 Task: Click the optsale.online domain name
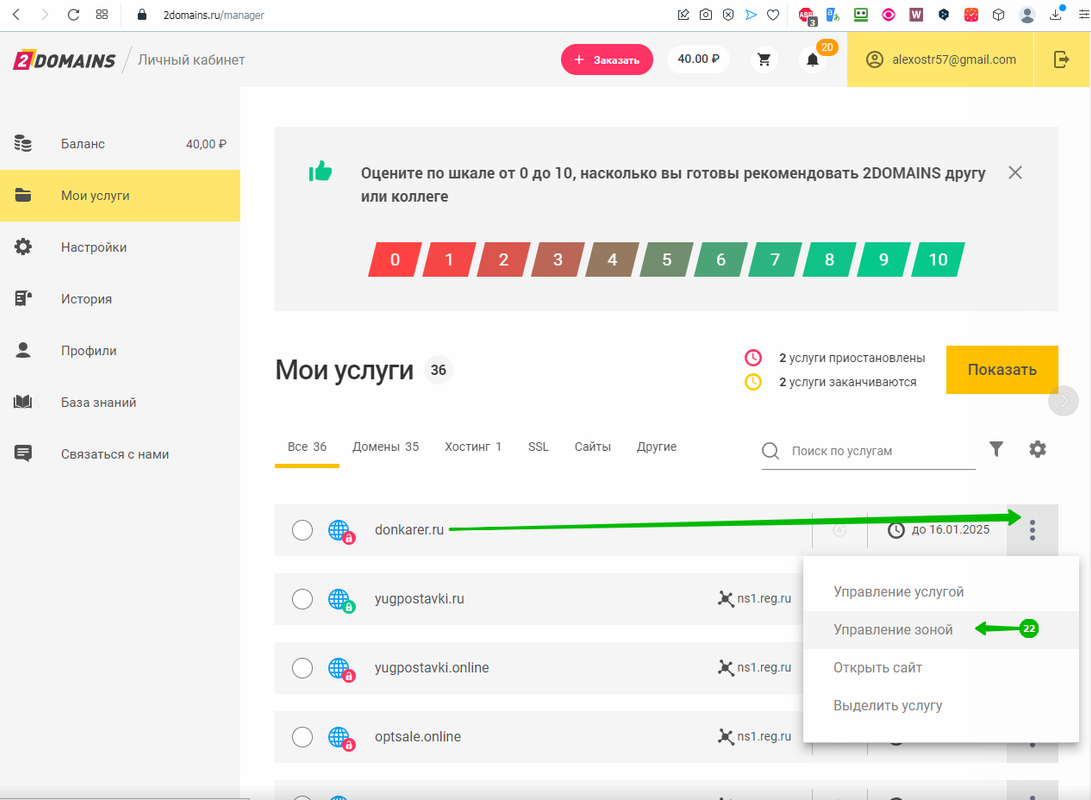pos(417,737)
